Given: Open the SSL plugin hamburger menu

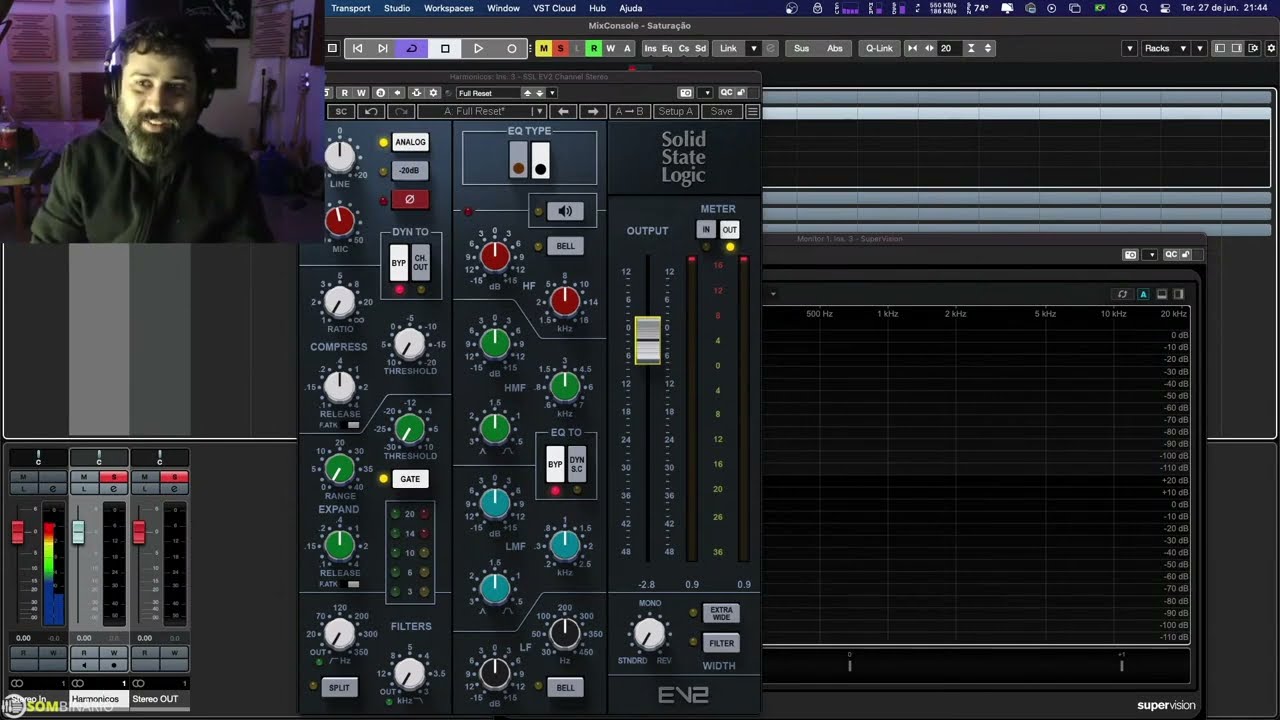Looking at the screenshot, I should [x=753, y=111].
